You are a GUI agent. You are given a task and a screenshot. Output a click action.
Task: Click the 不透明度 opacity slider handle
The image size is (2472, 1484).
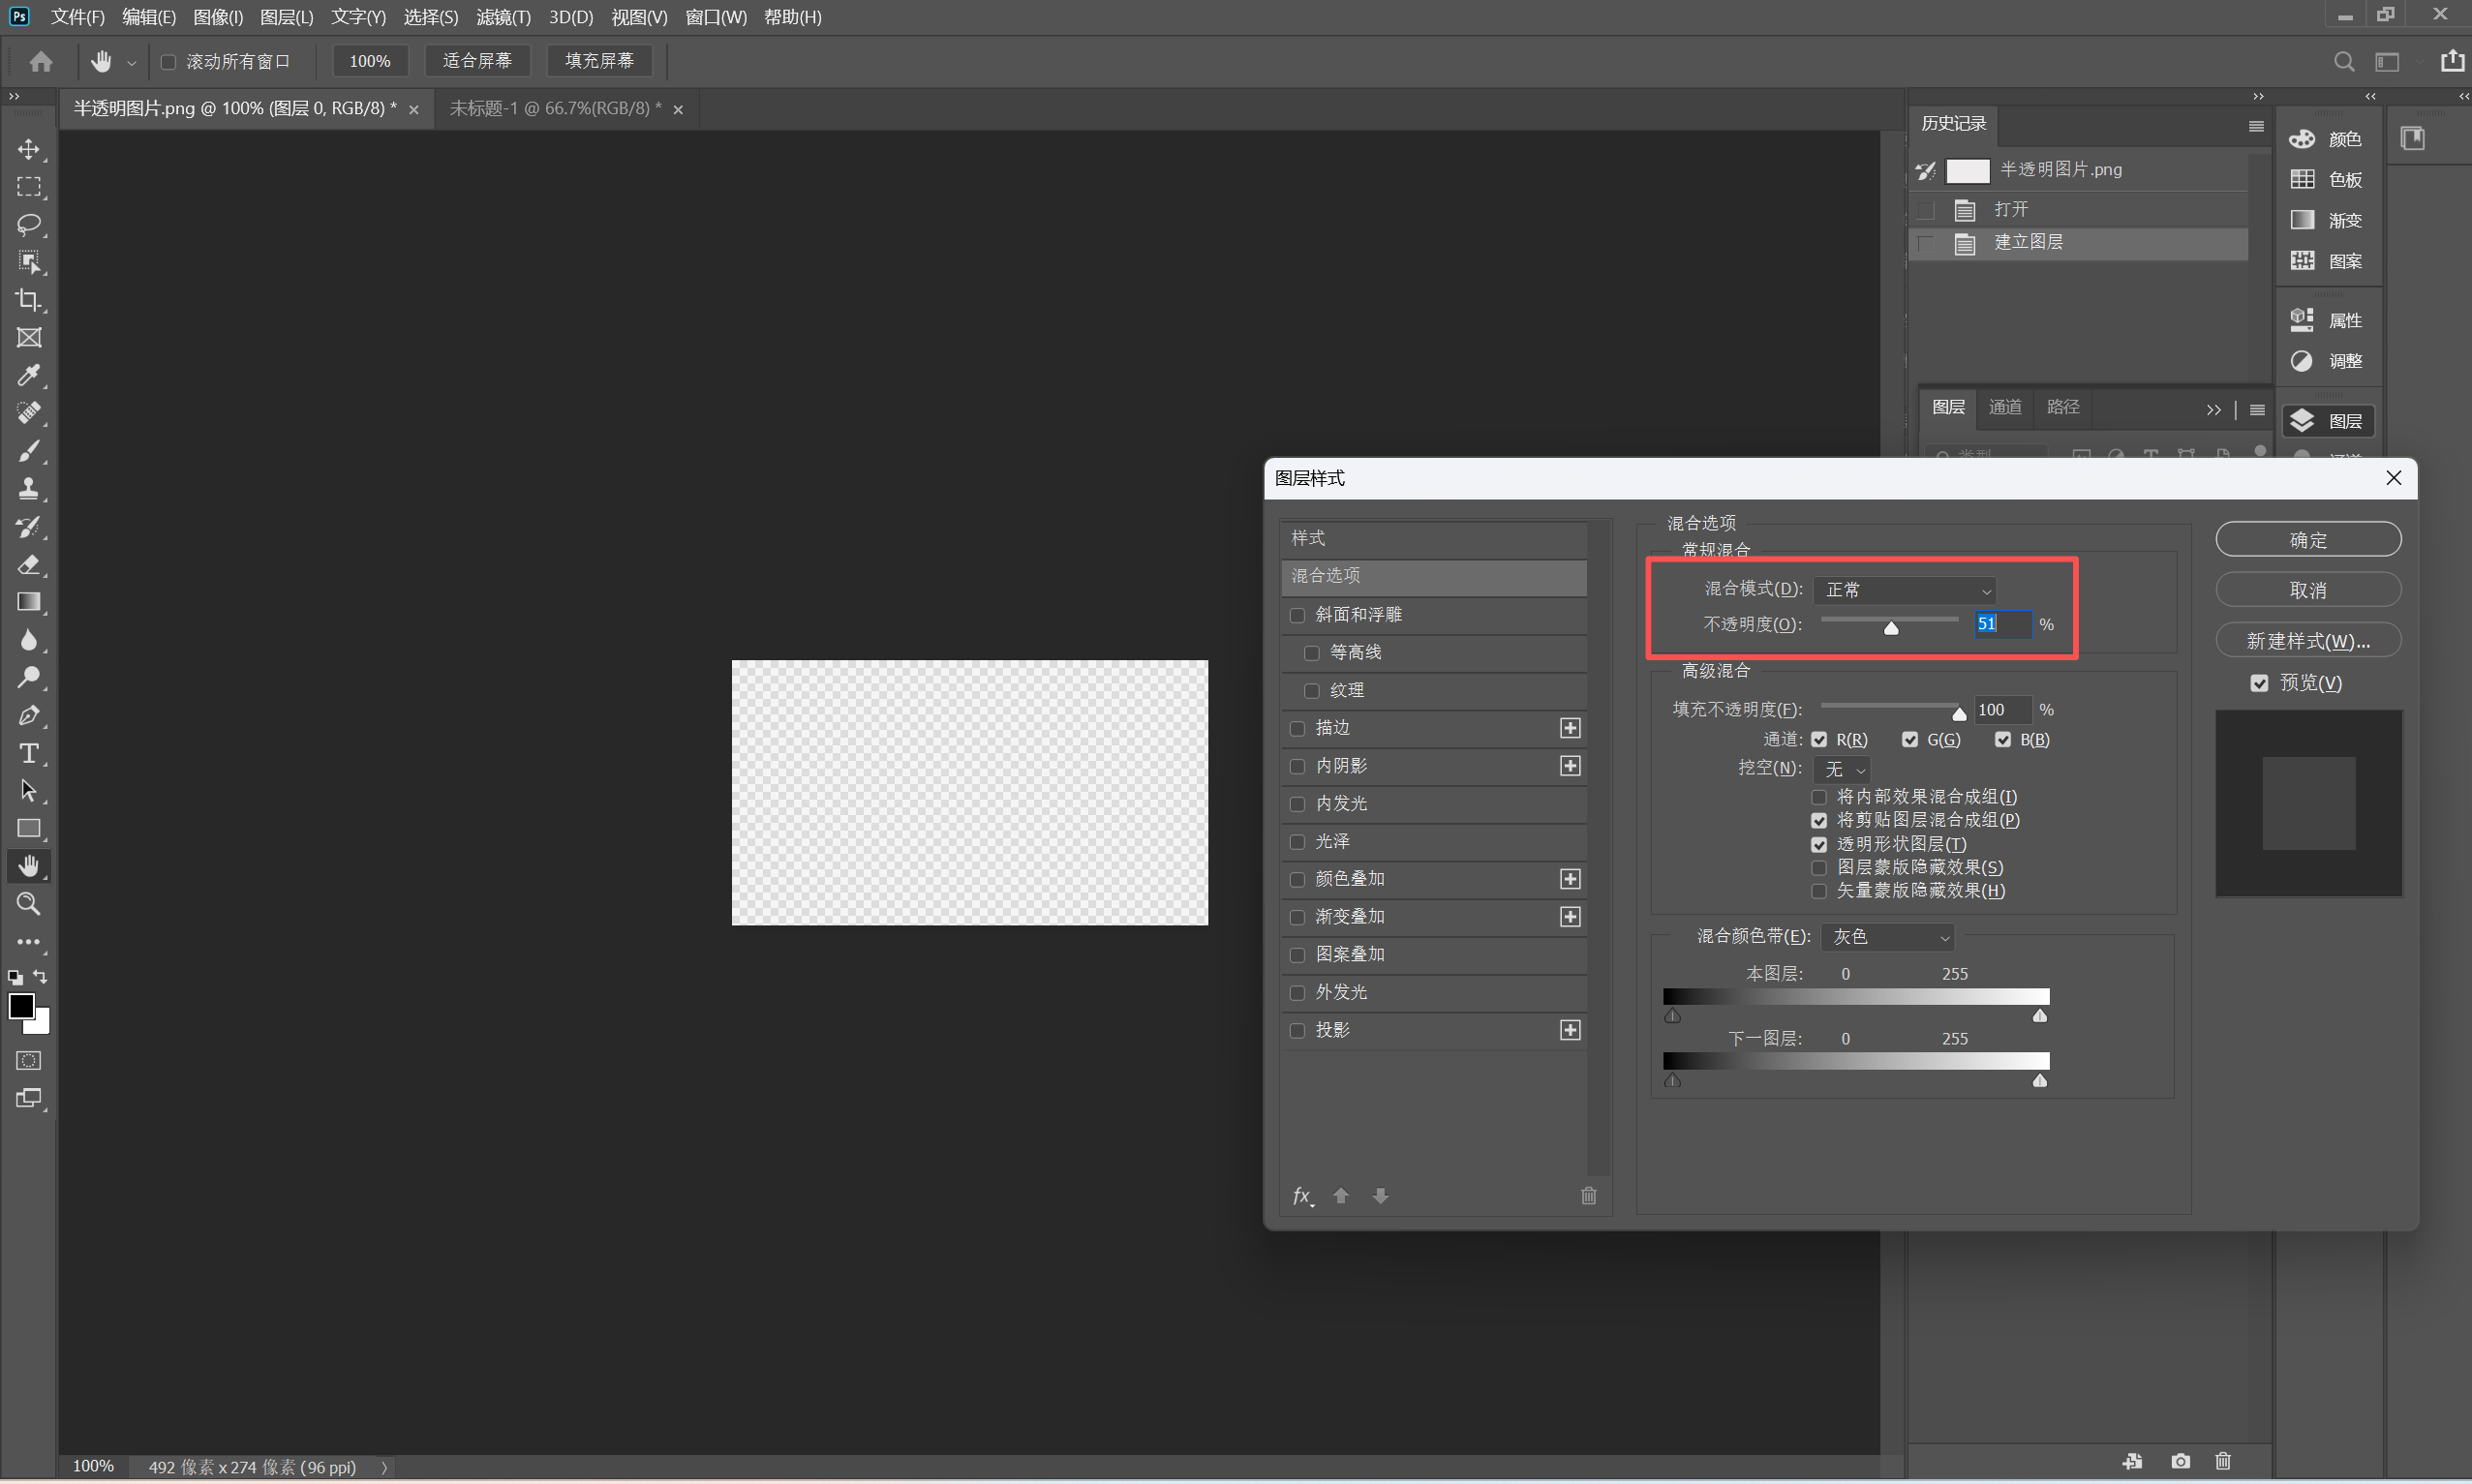point(1891,628)
